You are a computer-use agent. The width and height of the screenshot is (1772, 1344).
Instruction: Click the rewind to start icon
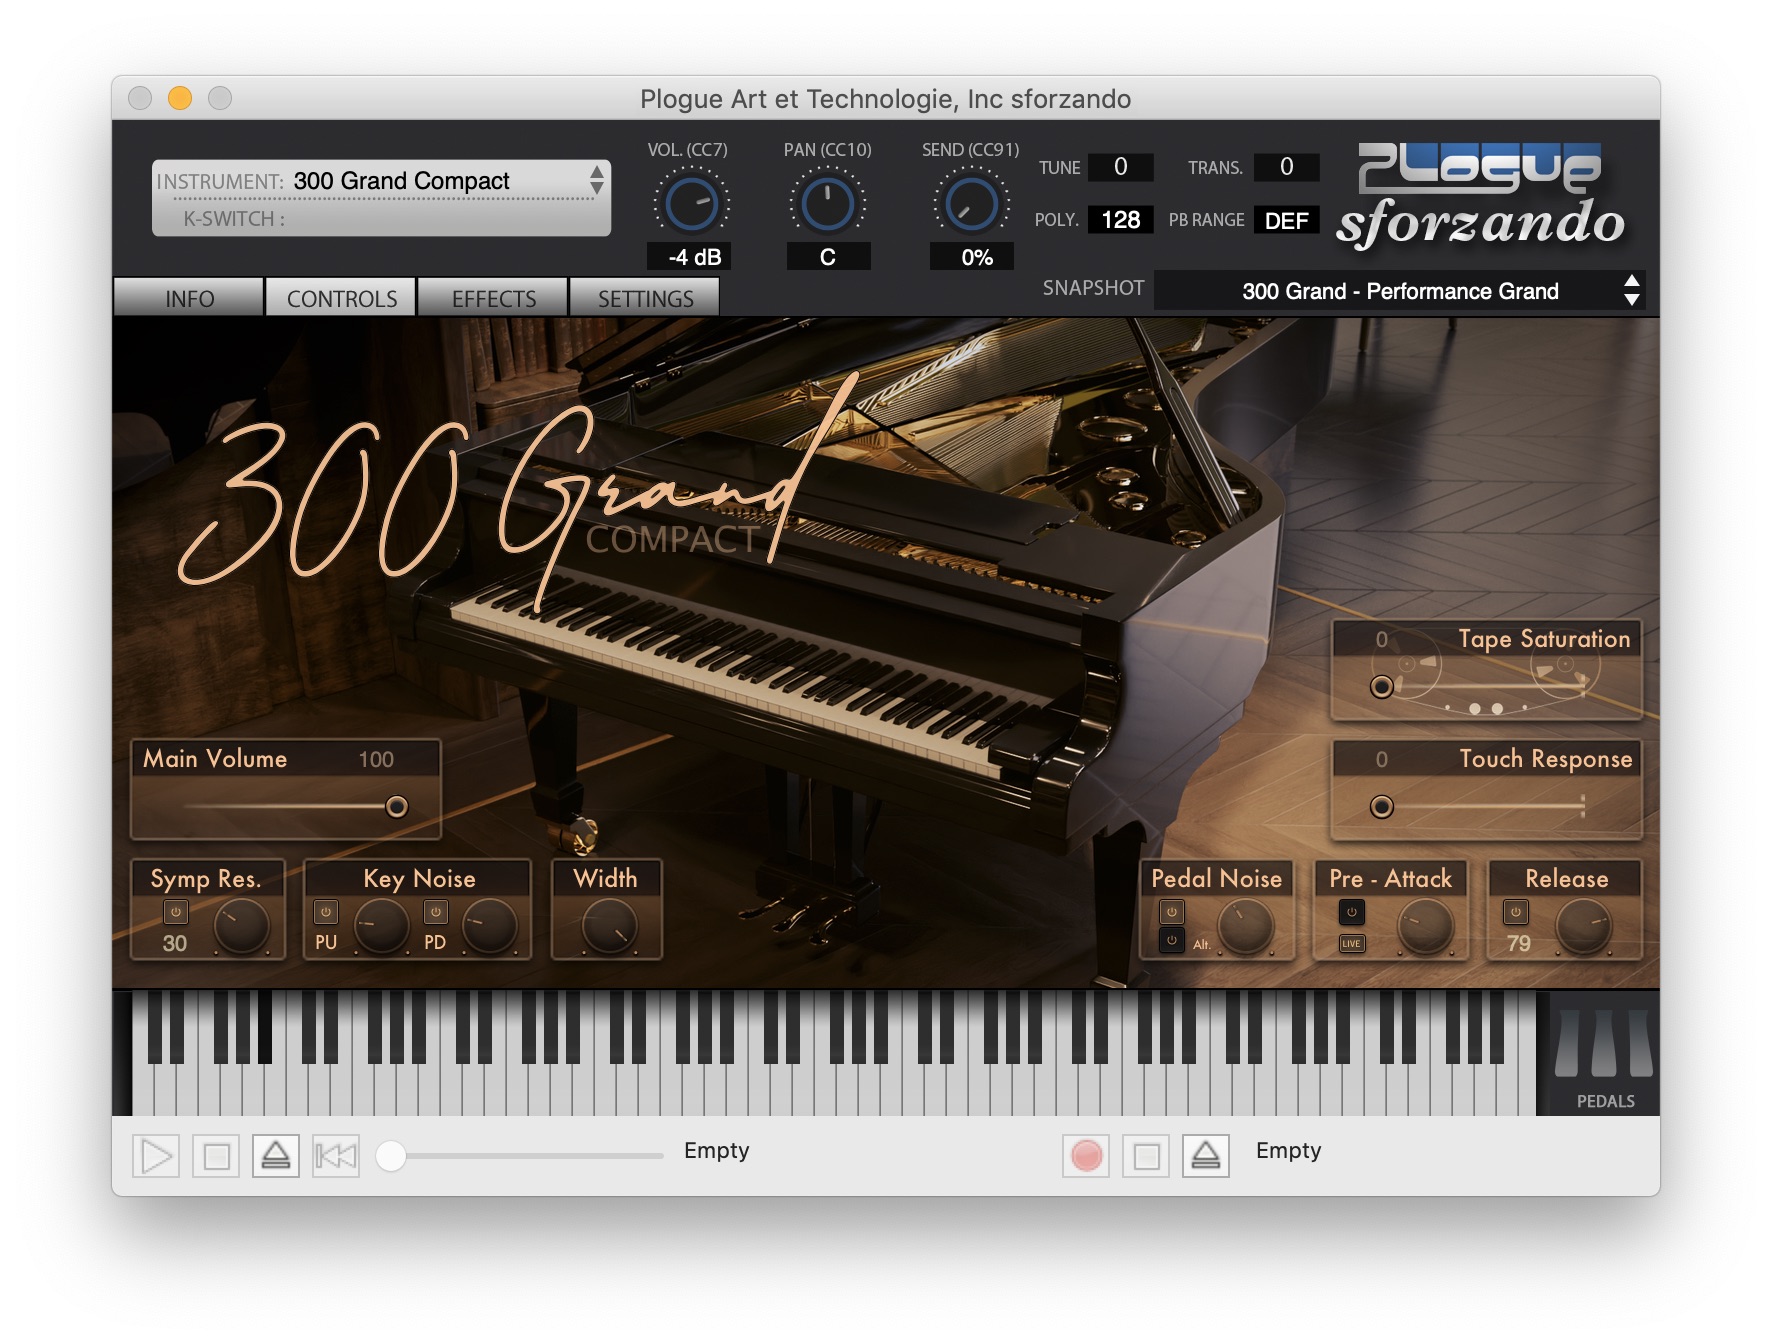pos(336,1156)
